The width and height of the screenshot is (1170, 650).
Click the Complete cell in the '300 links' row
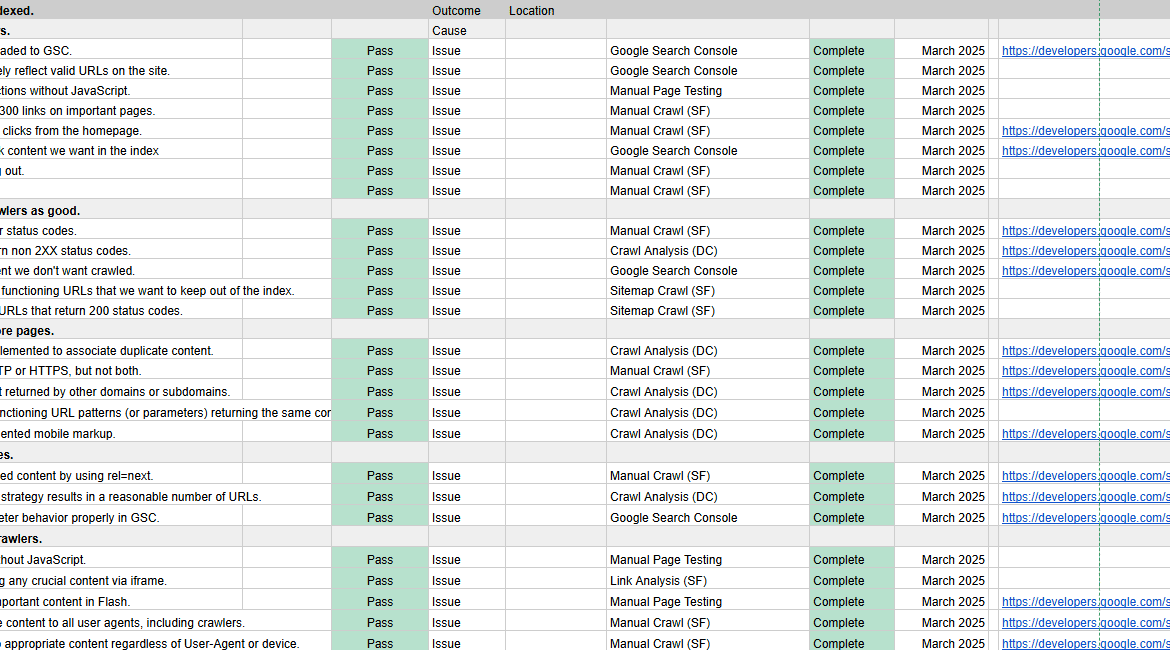851,110
